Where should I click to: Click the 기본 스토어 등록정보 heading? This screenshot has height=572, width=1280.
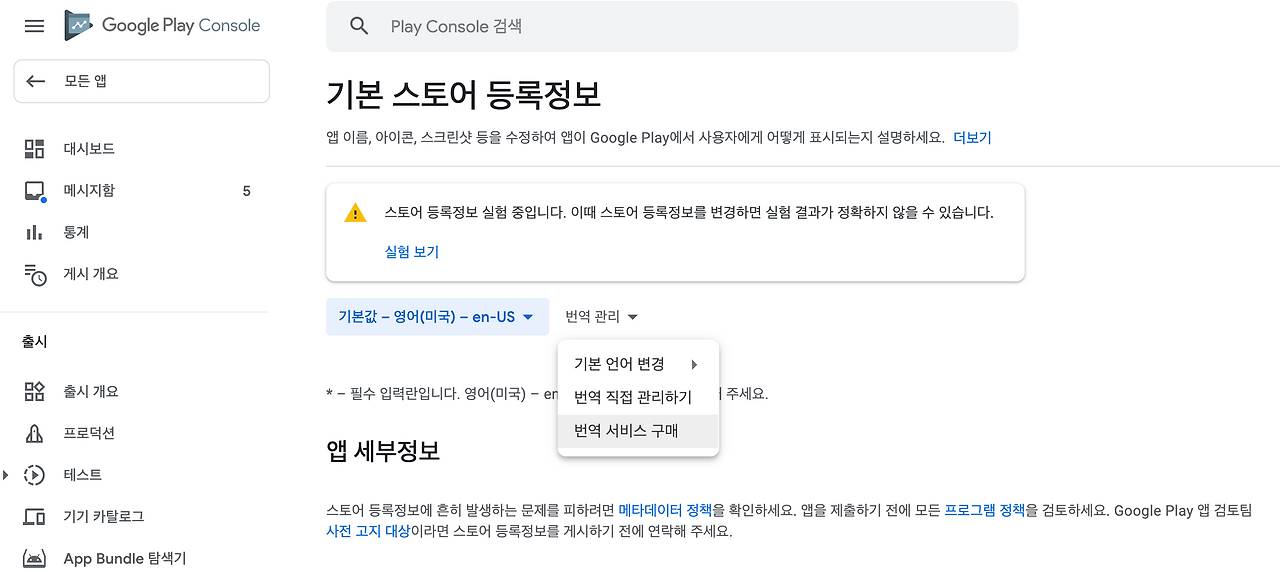463,95
